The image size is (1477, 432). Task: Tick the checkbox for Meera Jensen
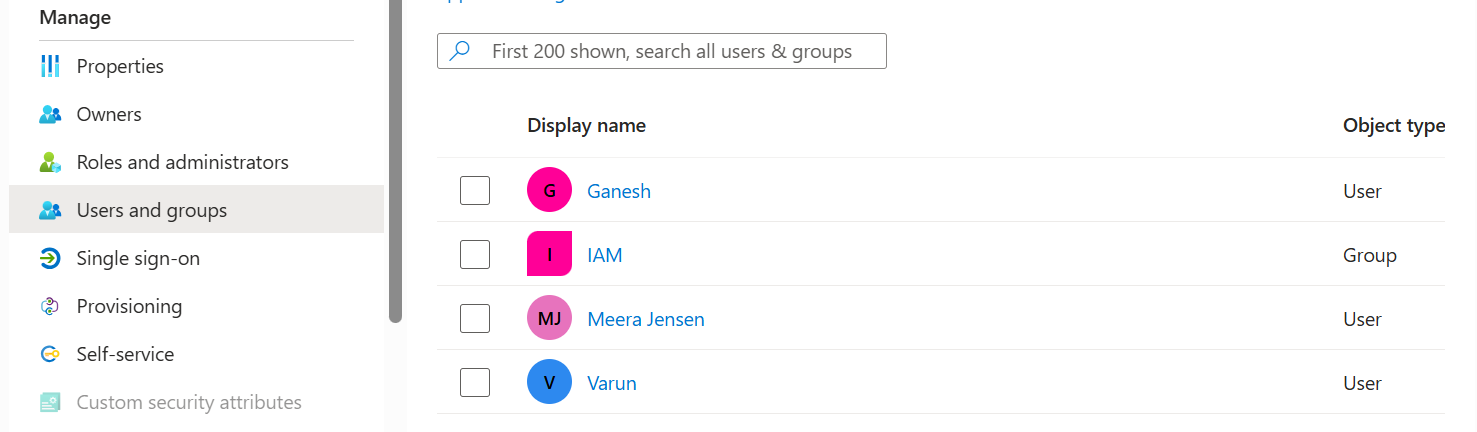[x=475, y=318]
